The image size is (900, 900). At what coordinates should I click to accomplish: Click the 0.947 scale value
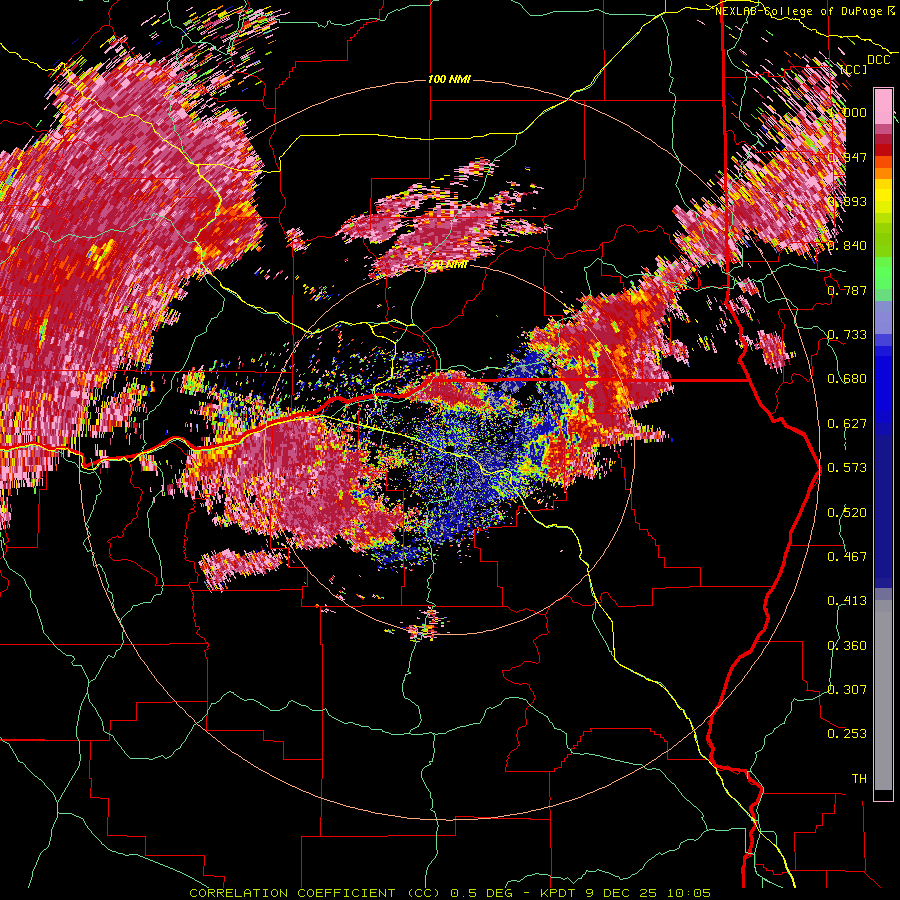[x=847, y=157]
